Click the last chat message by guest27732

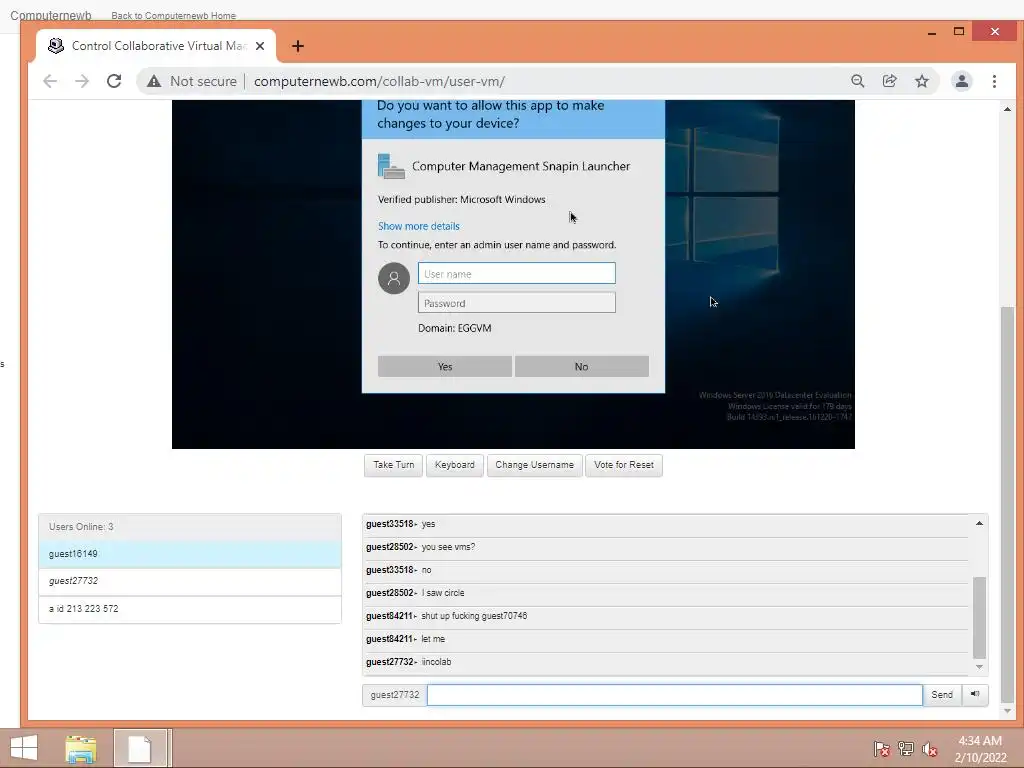pyautogui.click(x=436, y=662)
